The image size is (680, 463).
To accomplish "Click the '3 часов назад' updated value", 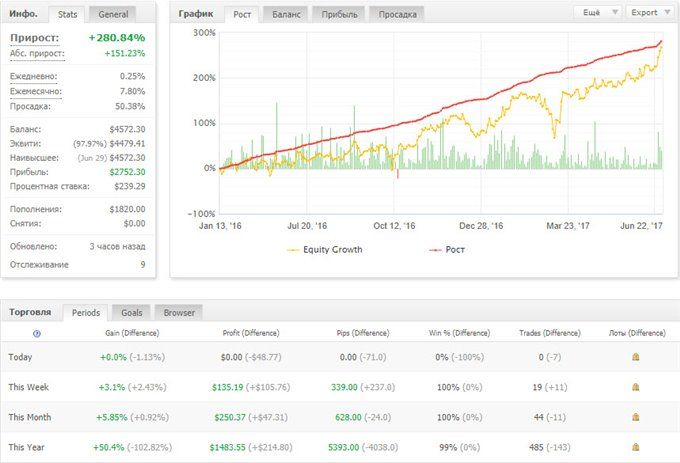I will 117,247.
